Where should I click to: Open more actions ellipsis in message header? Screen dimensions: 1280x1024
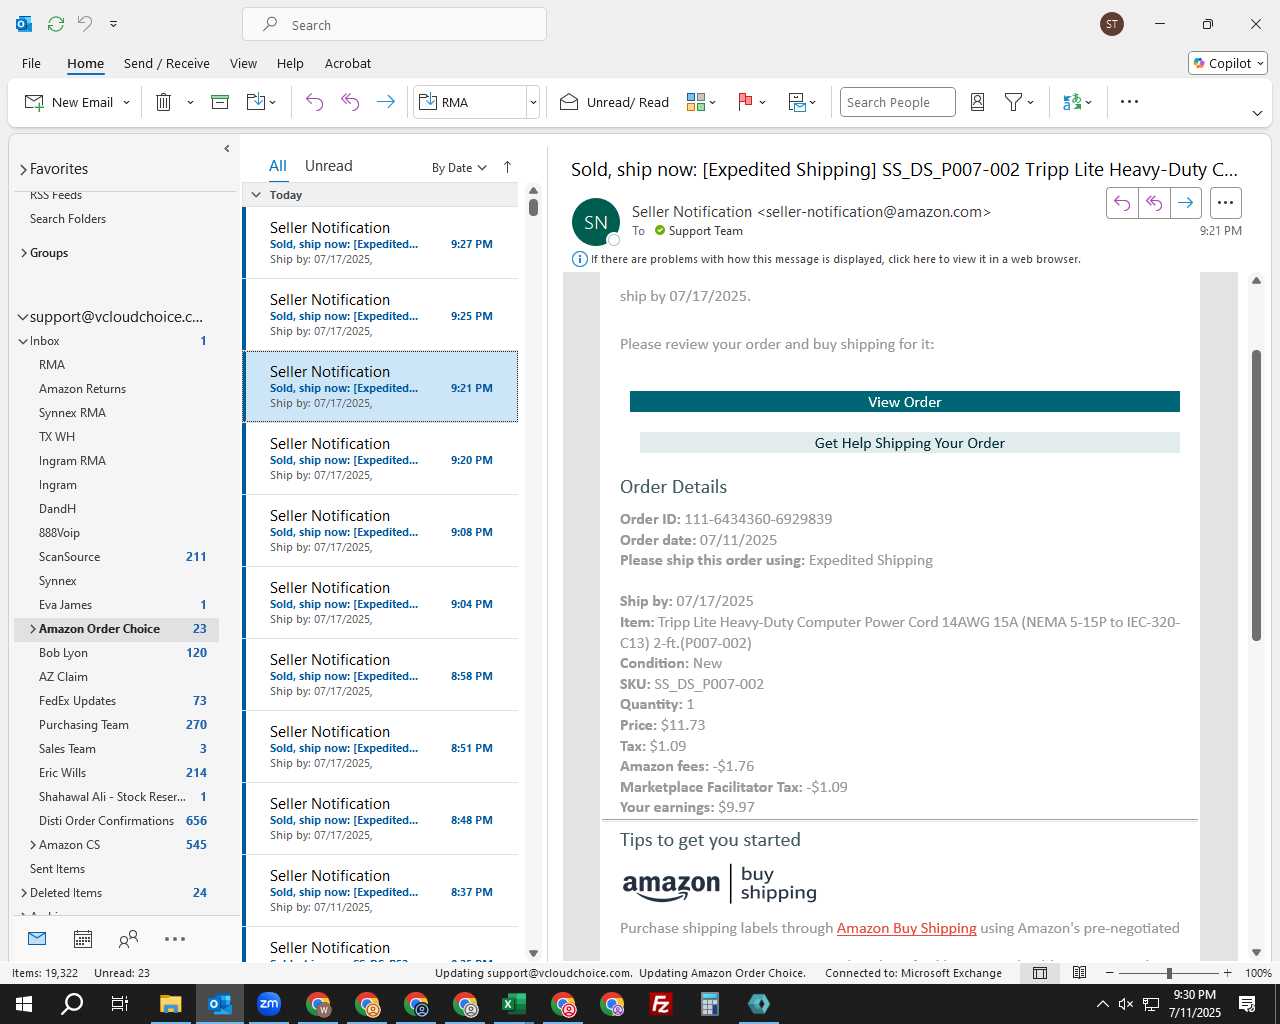1225,203
